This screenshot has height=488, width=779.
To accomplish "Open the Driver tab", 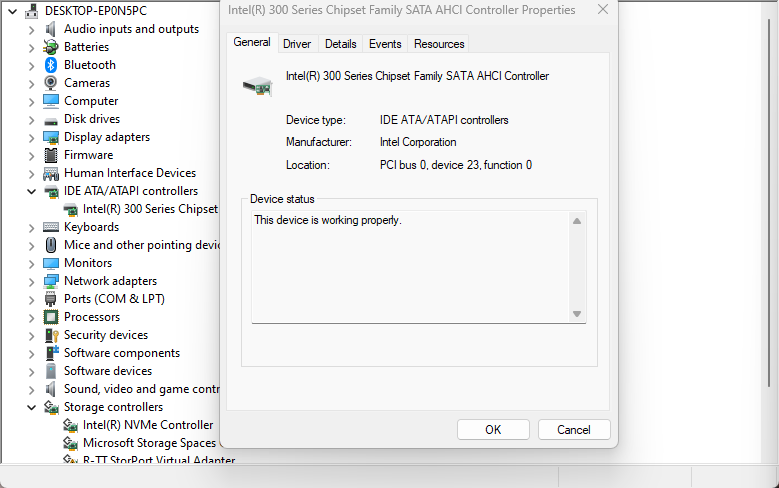I will [297, 44].
